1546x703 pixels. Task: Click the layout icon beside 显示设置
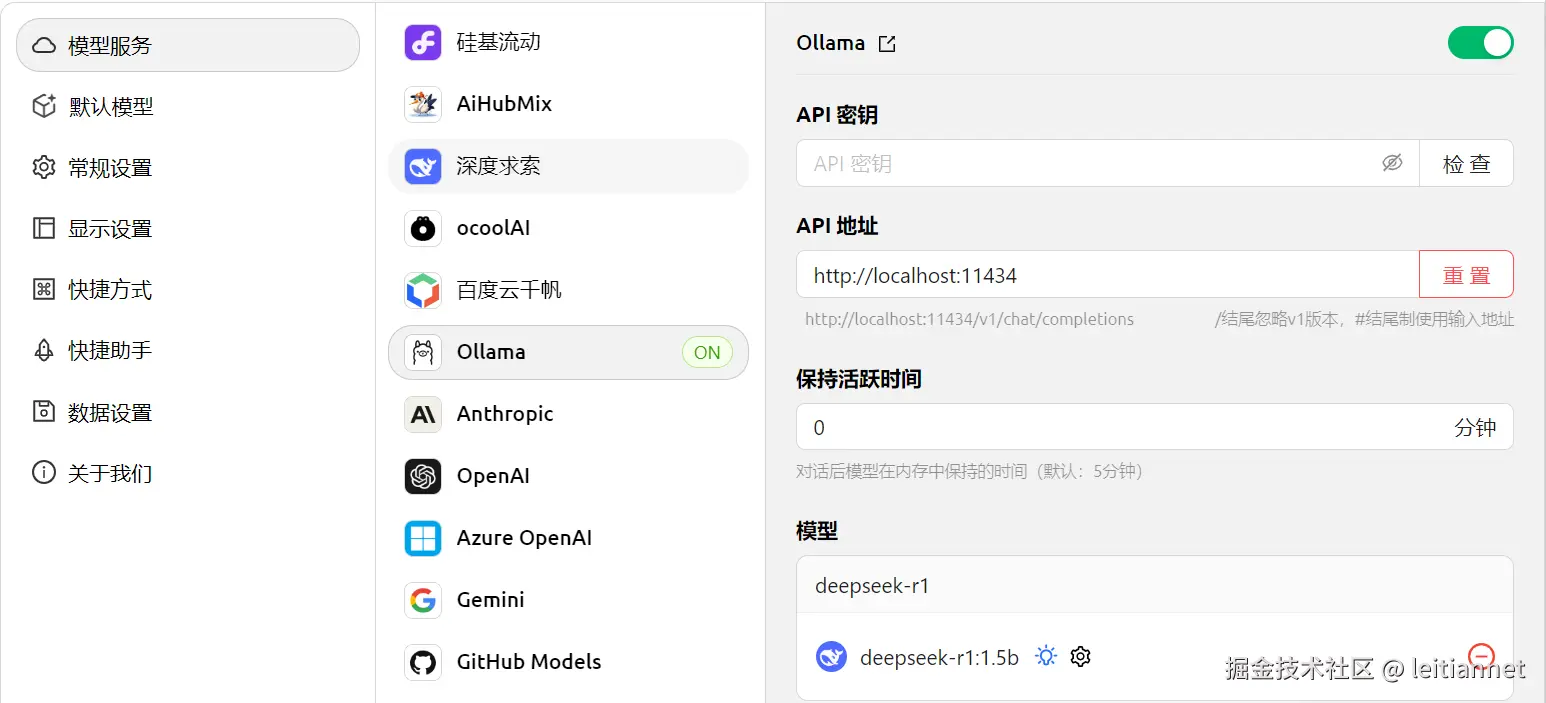point(44,228)
